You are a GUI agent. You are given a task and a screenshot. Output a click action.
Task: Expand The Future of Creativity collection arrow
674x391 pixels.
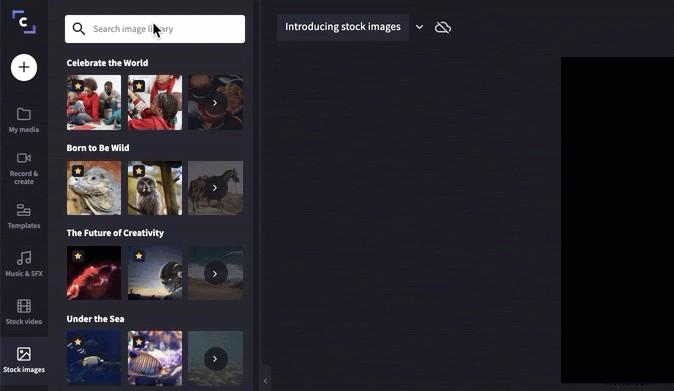click(x=215, y=273)
